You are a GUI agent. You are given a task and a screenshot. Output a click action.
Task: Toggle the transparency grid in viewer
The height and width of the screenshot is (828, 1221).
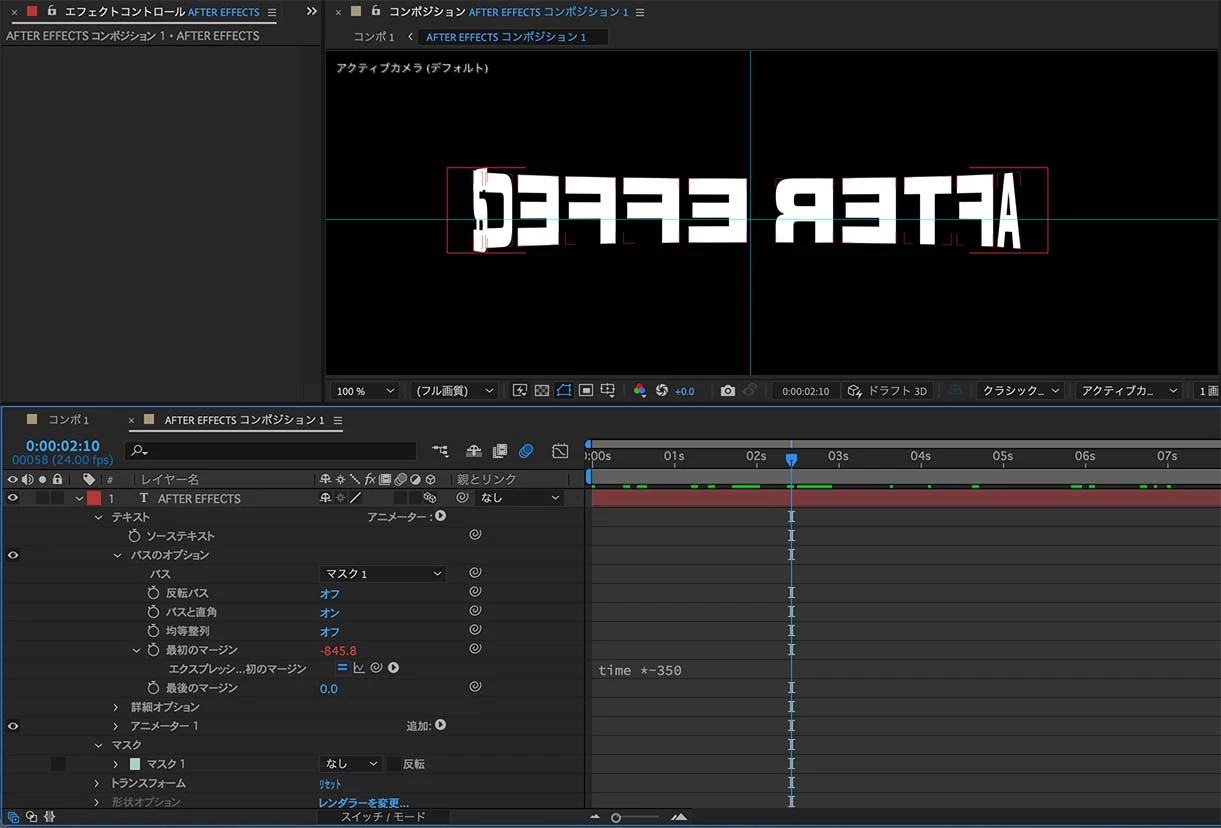541,391
